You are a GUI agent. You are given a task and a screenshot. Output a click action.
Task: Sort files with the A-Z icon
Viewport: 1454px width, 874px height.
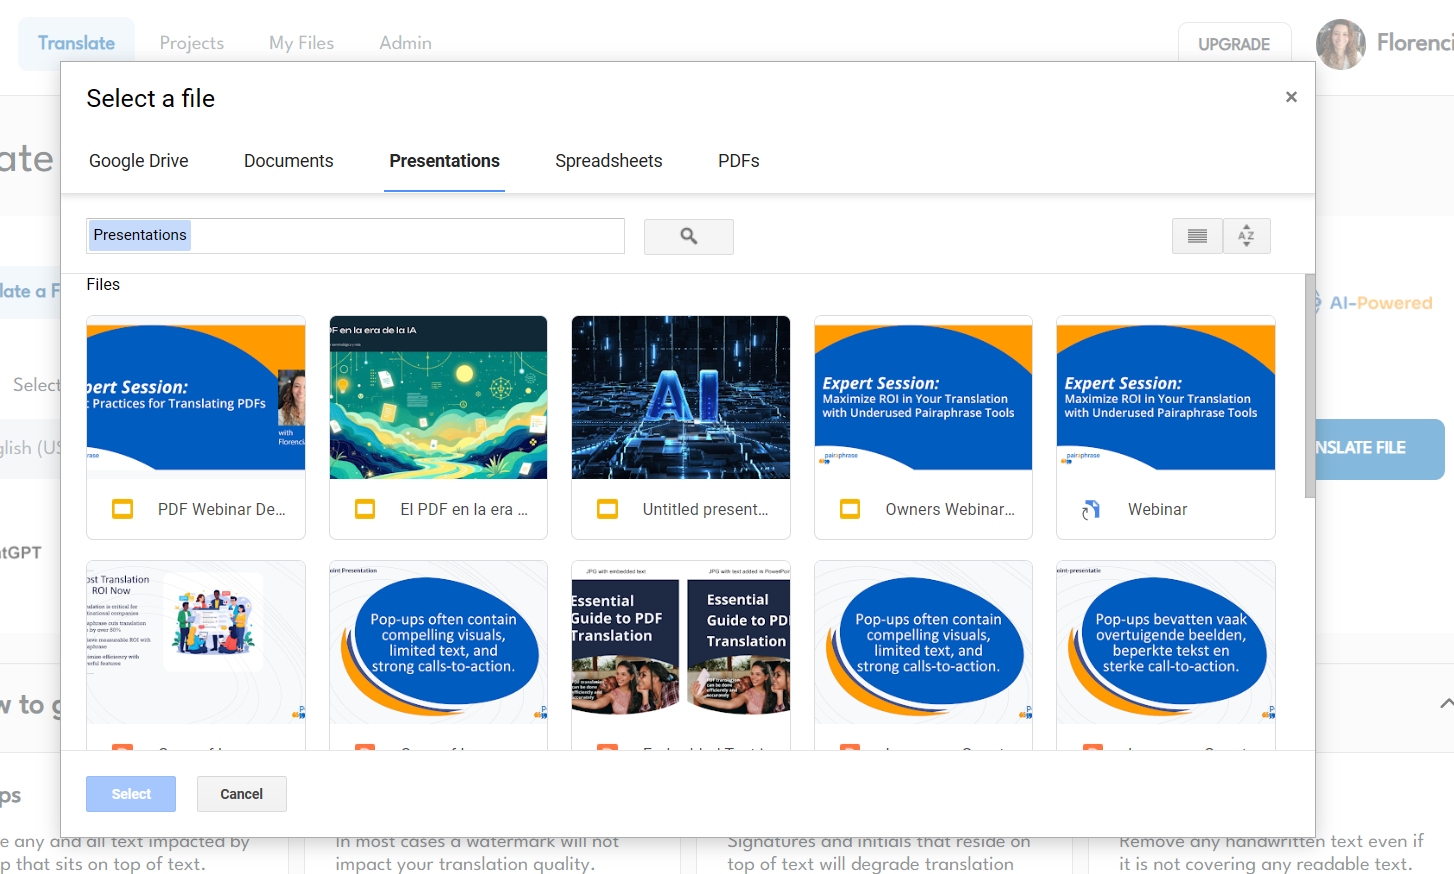1246,235
